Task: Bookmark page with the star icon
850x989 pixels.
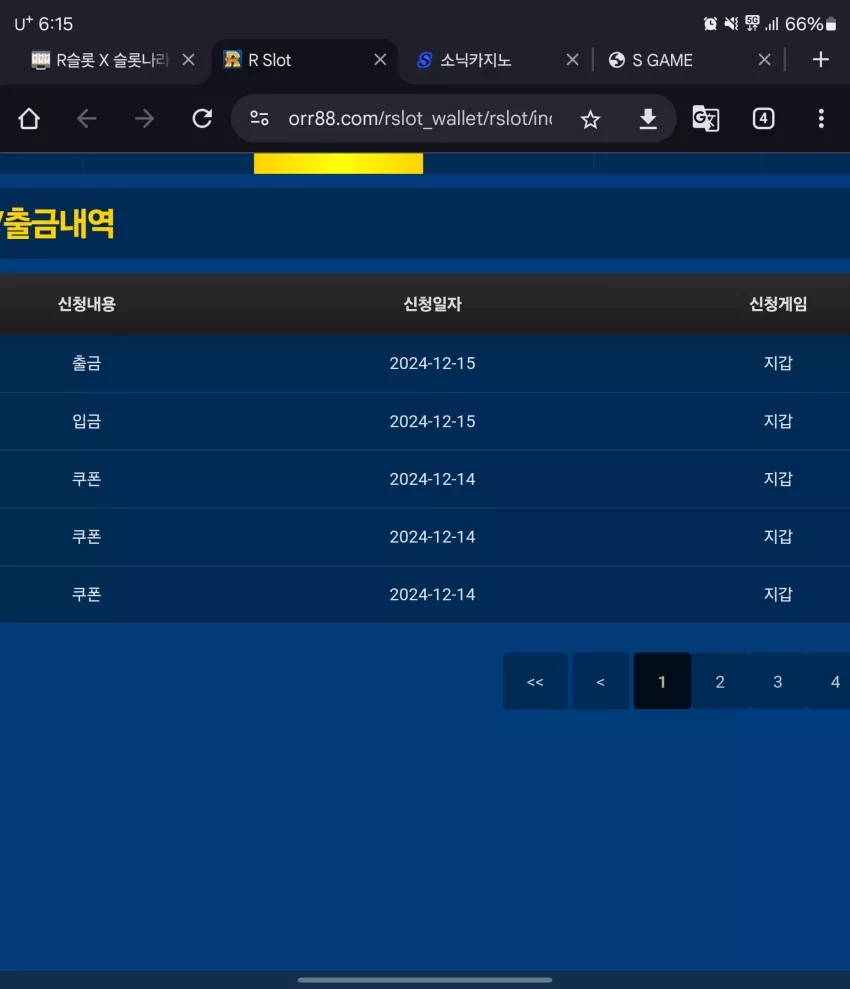Action: coord(590,119)
